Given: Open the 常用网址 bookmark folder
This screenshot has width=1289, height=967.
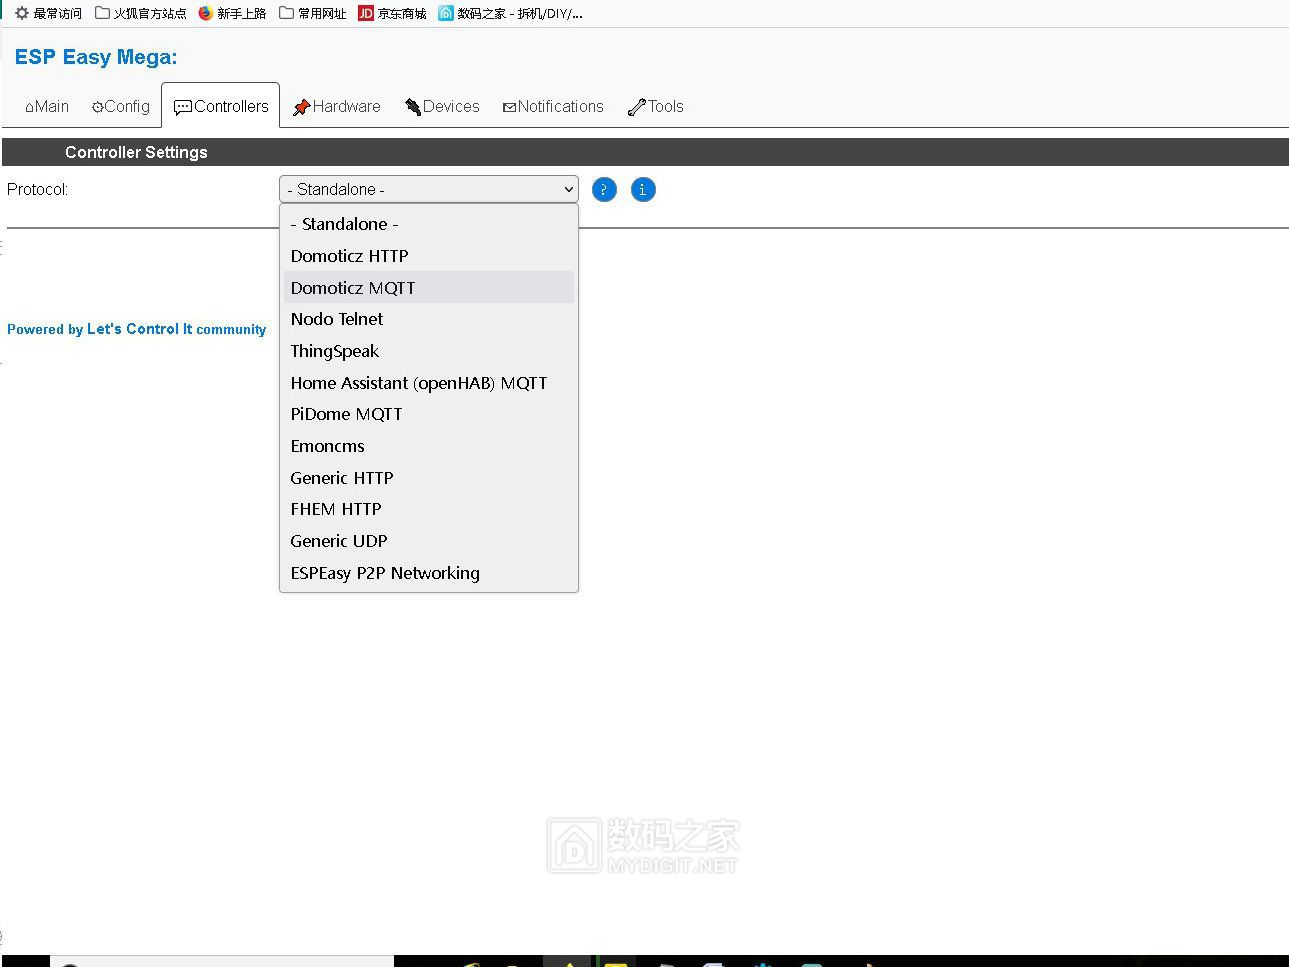Looking at the screenshot, I should [312, 13].
